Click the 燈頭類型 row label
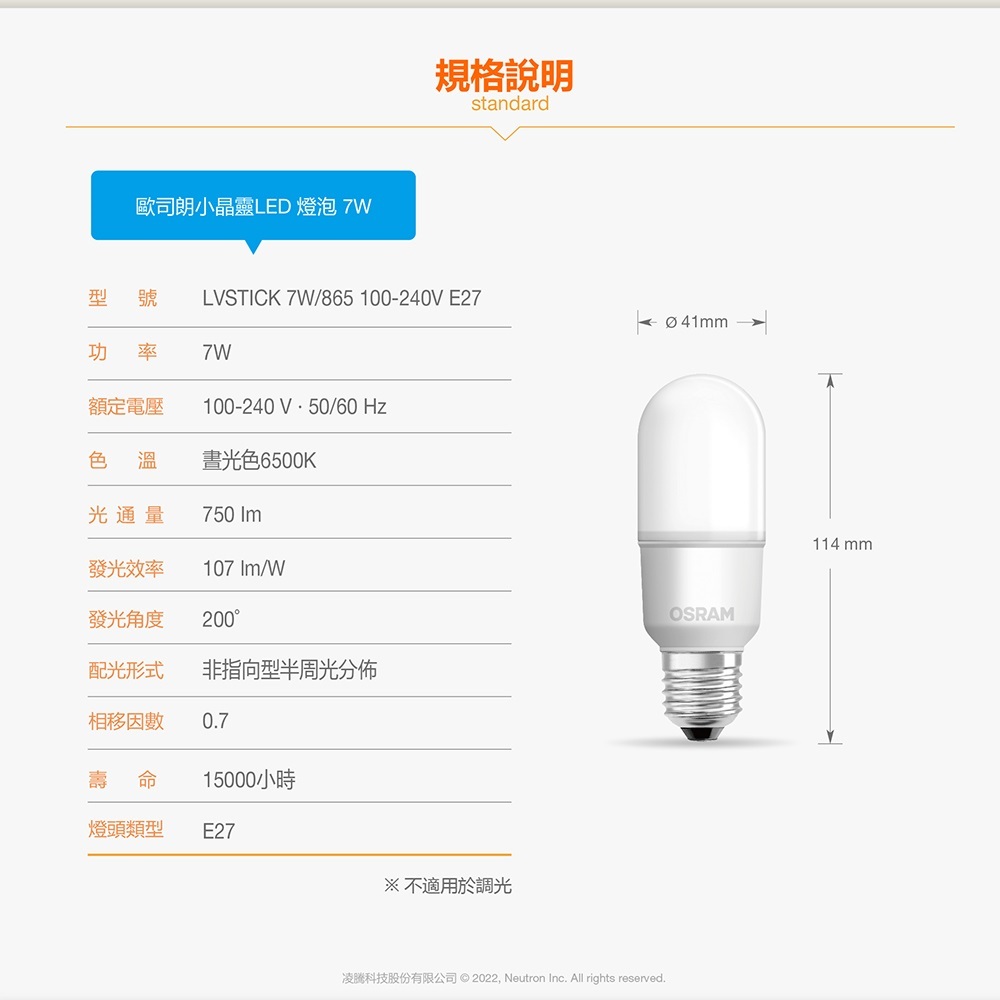The image size is (1000, 1000). coord(126,829)
